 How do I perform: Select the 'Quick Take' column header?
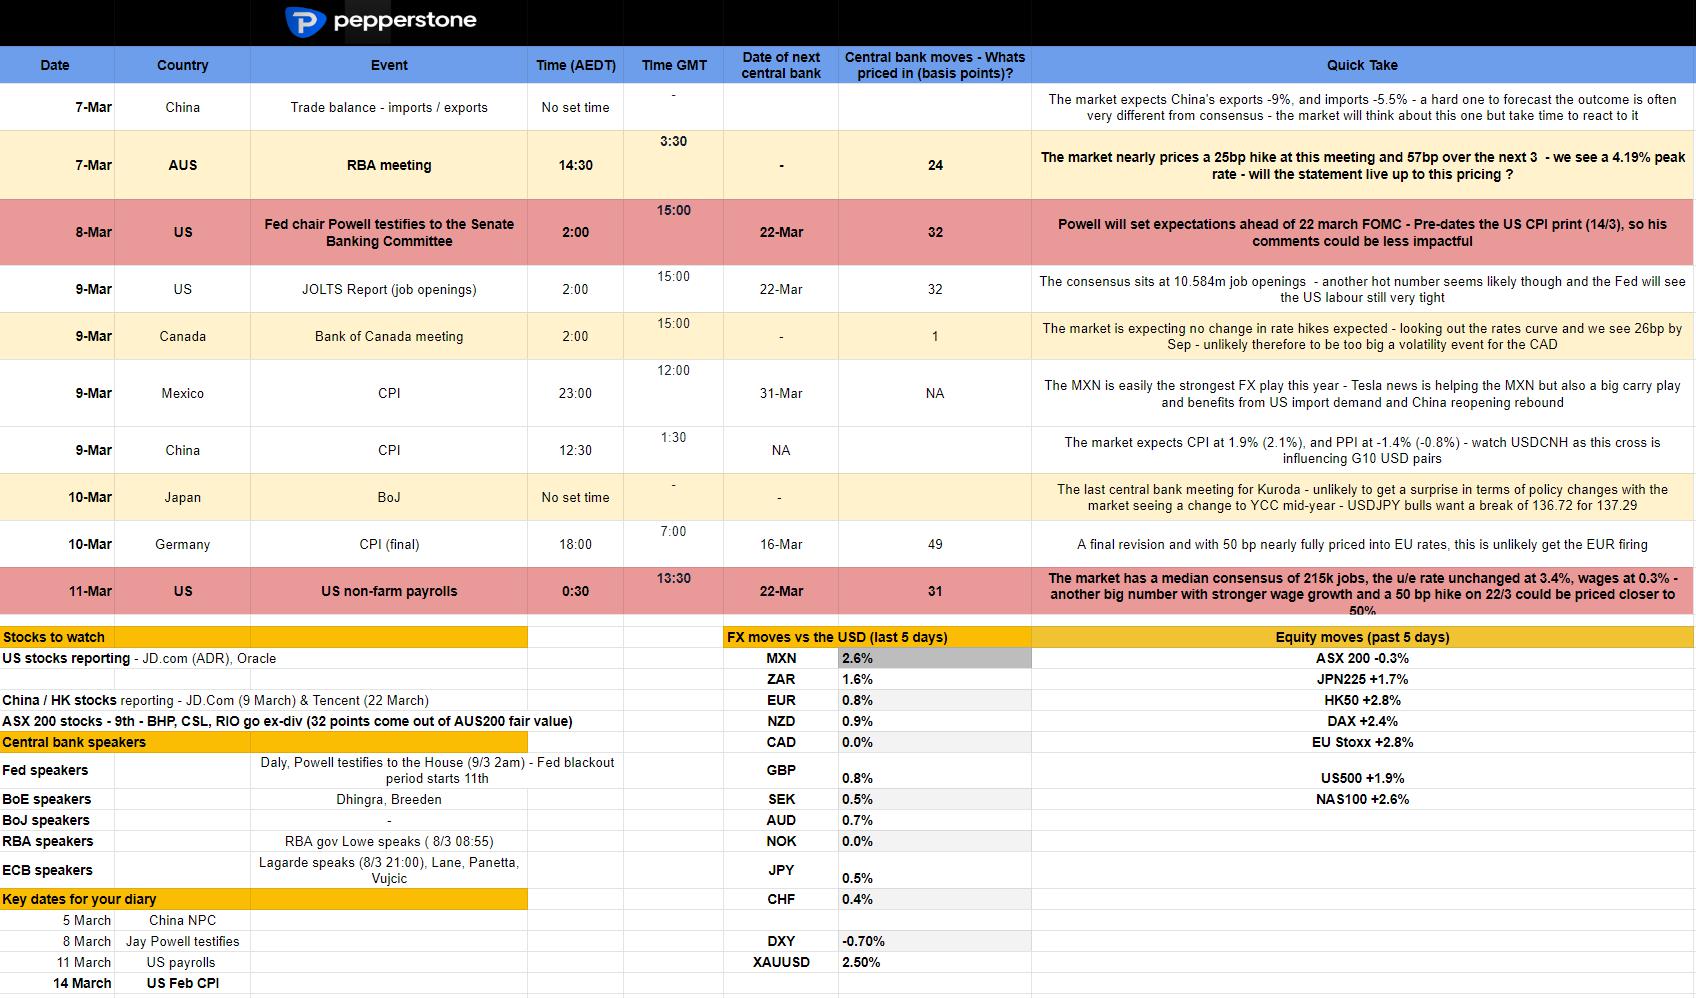coord(1362,65)
